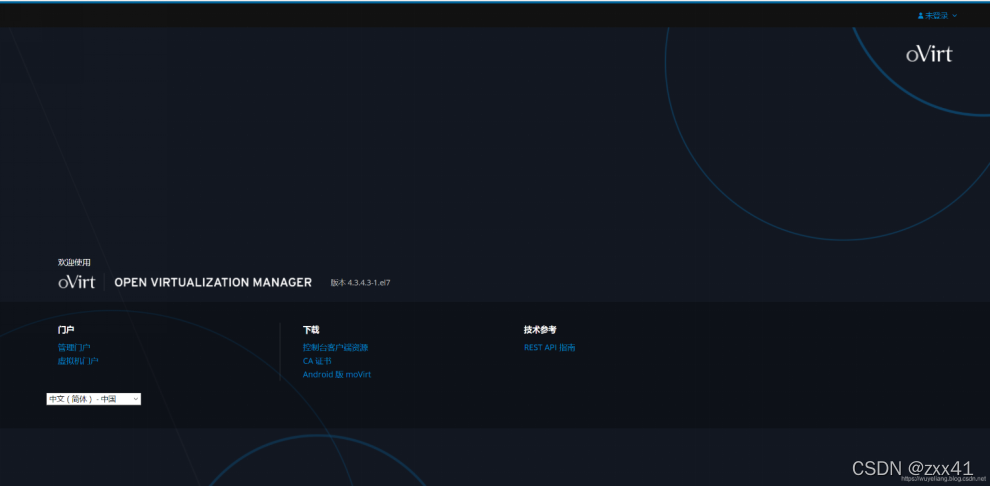Open the 控制台客户端资源 download link

335,347
